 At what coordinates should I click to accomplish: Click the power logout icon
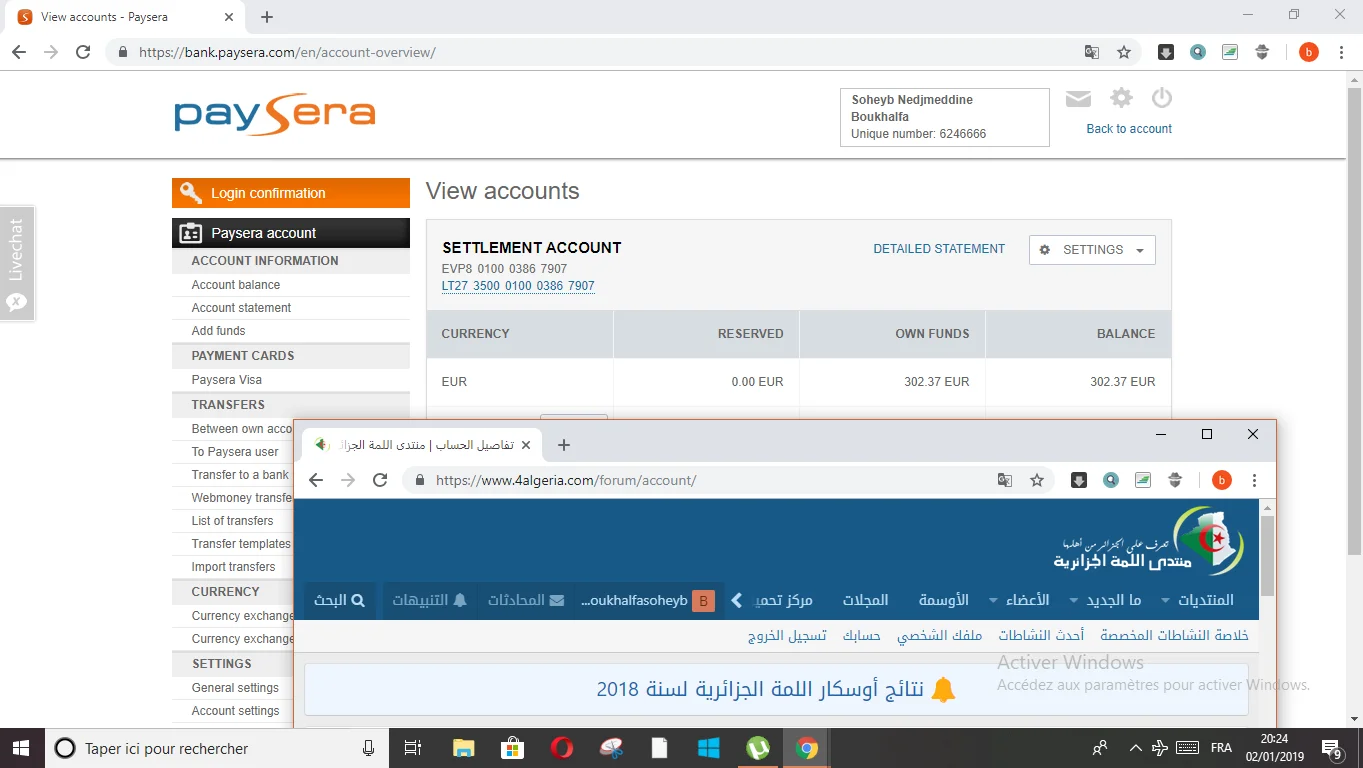pyautogui.click(x=1161, y=98)
